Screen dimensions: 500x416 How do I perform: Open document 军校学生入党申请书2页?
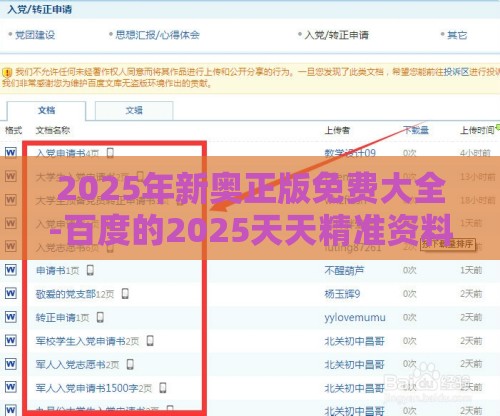tap(87, 341)
